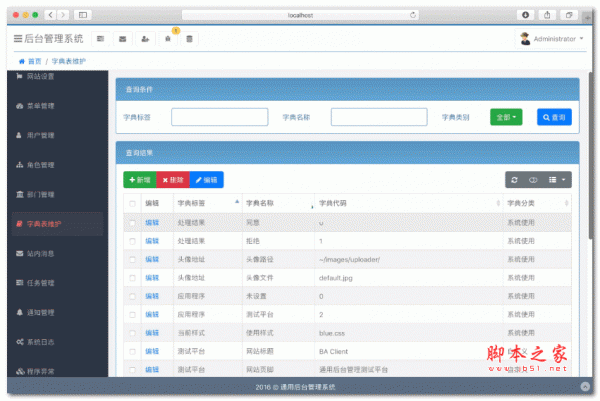Viewport: 600px width, 401px height.
Task: Sort by the 字典标签 column header
Action: (208, 203)
